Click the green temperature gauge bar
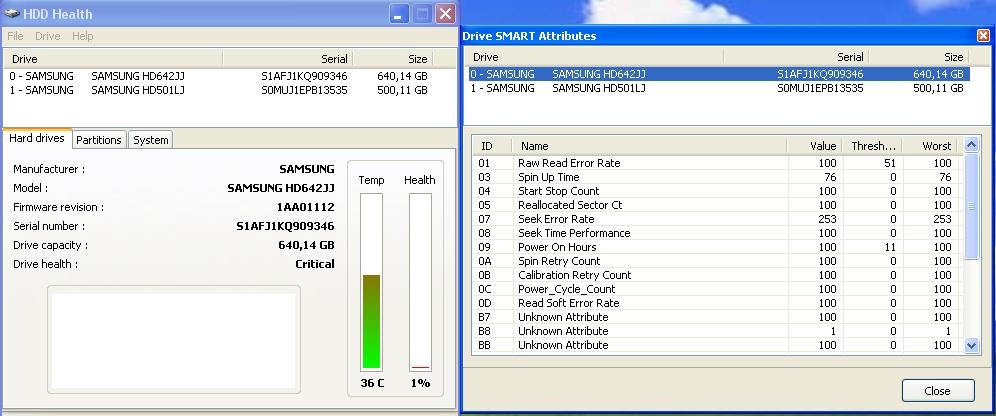996x416 pixels. coord(372,321)
